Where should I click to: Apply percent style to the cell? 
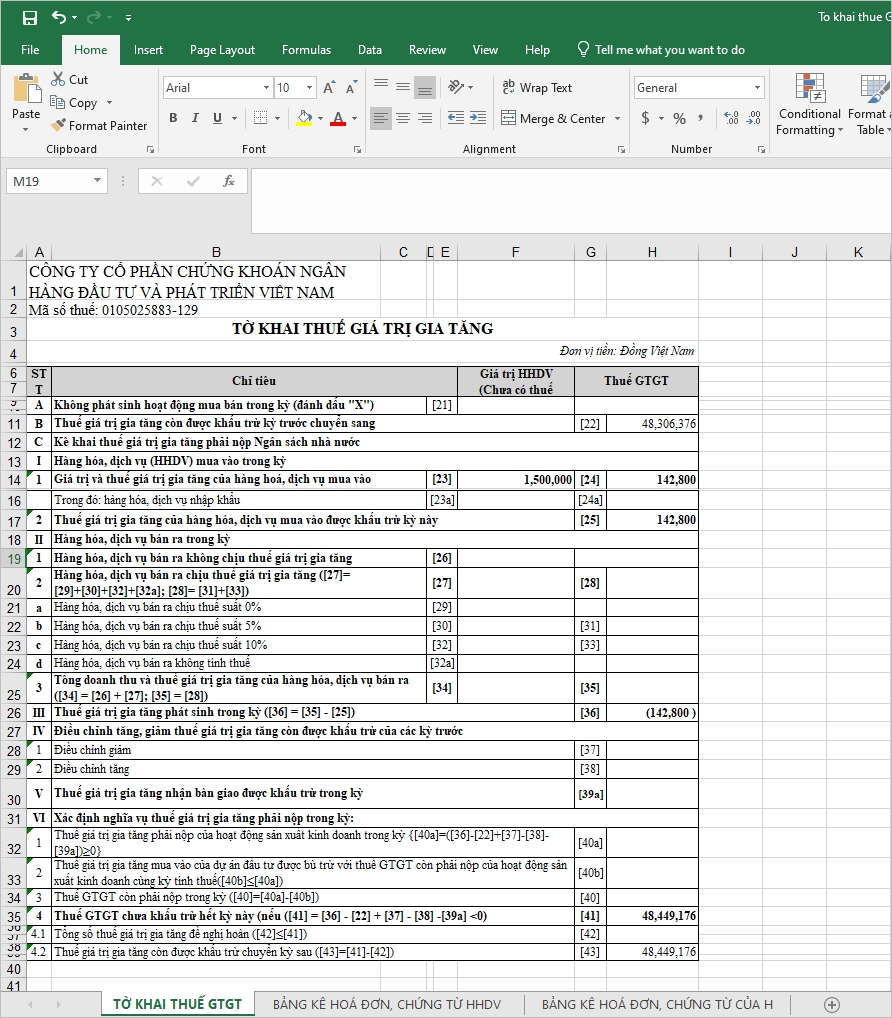tap(679, 119)
